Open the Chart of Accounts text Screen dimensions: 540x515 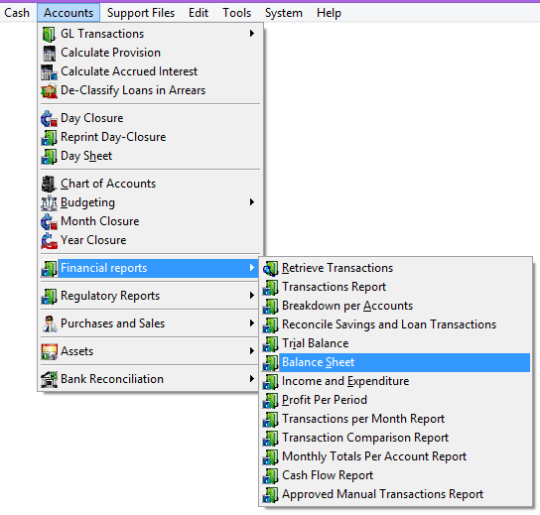point(108,184)
